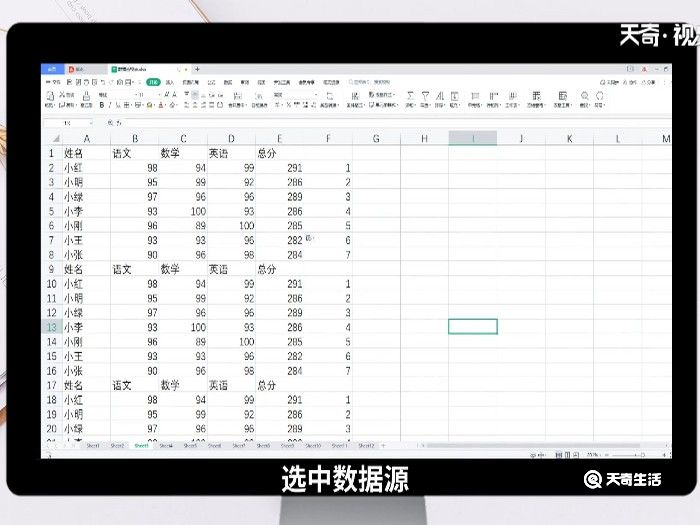Click cell C5 with value 100
The image size is (700, 525).
tap(183, 211)
